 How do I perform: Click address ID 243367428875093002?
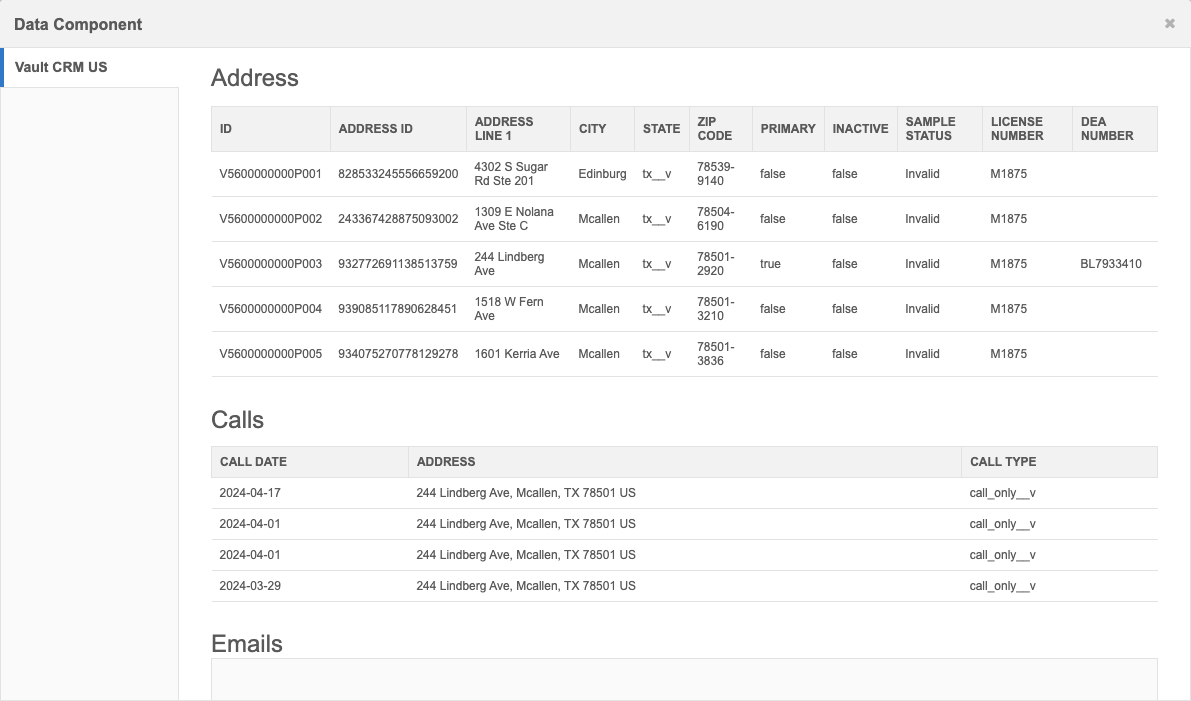pos(397,219)
